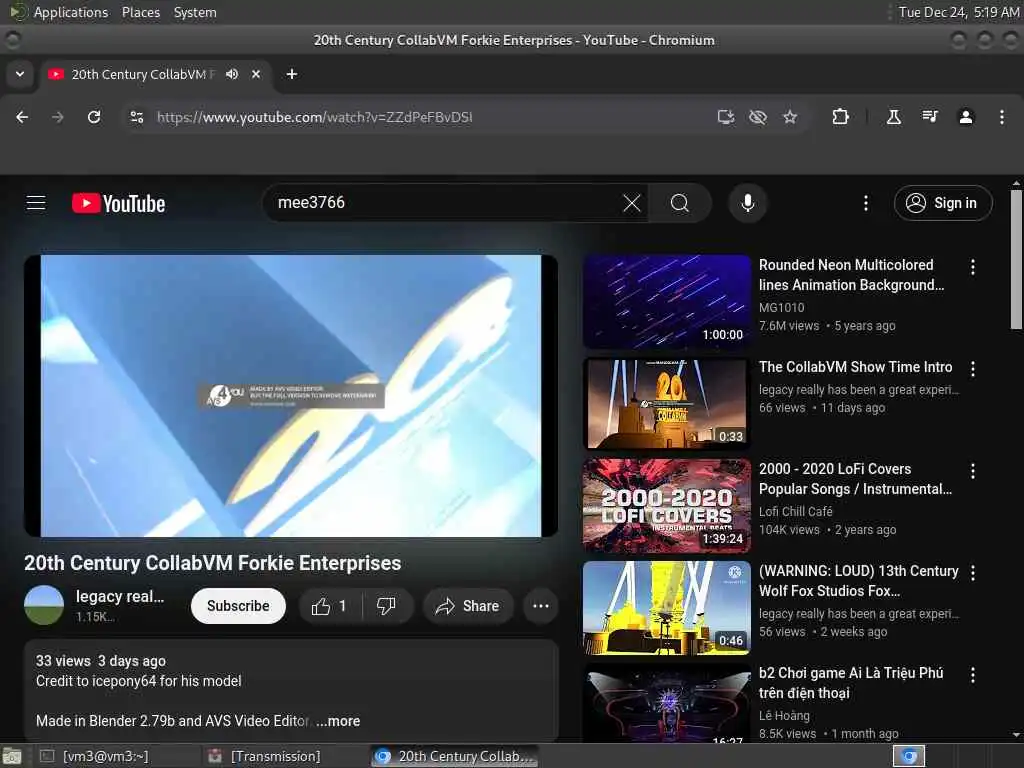Open the Chromium profile icon
This screenshot has width=1024, height=768.
click(966, 117)
